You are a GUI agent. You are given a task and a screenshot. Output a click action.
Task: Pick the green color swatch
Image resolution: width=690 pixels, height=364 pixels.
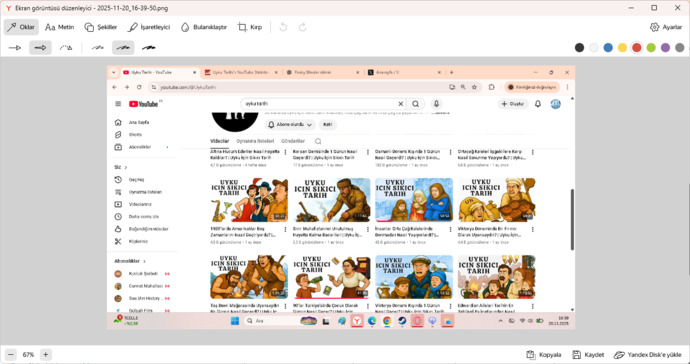pos(651,48)
